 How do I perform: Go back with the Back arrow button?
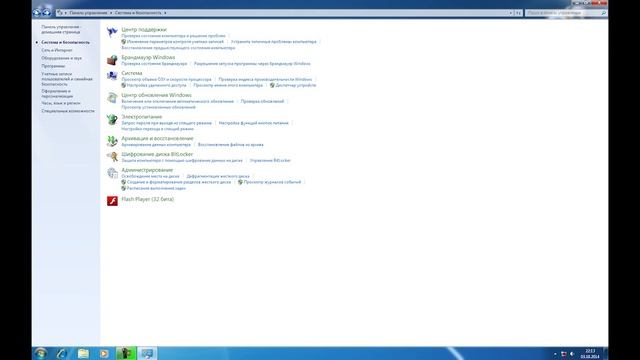tap(37, 13)
